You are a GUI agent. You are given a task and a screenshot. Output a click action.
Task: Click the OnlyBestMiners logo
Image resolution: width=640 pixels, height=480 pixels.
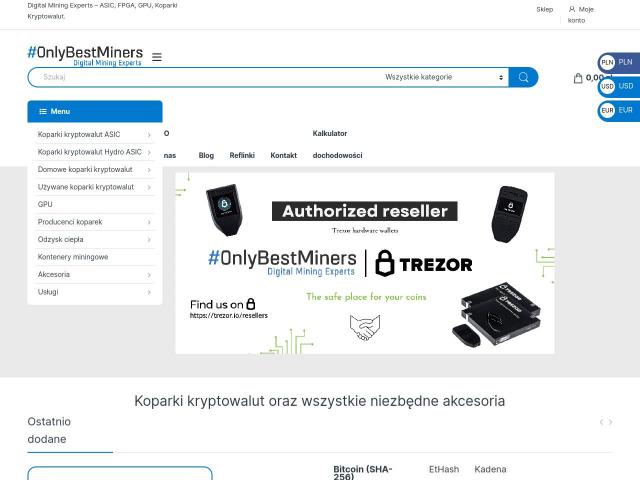85,56
